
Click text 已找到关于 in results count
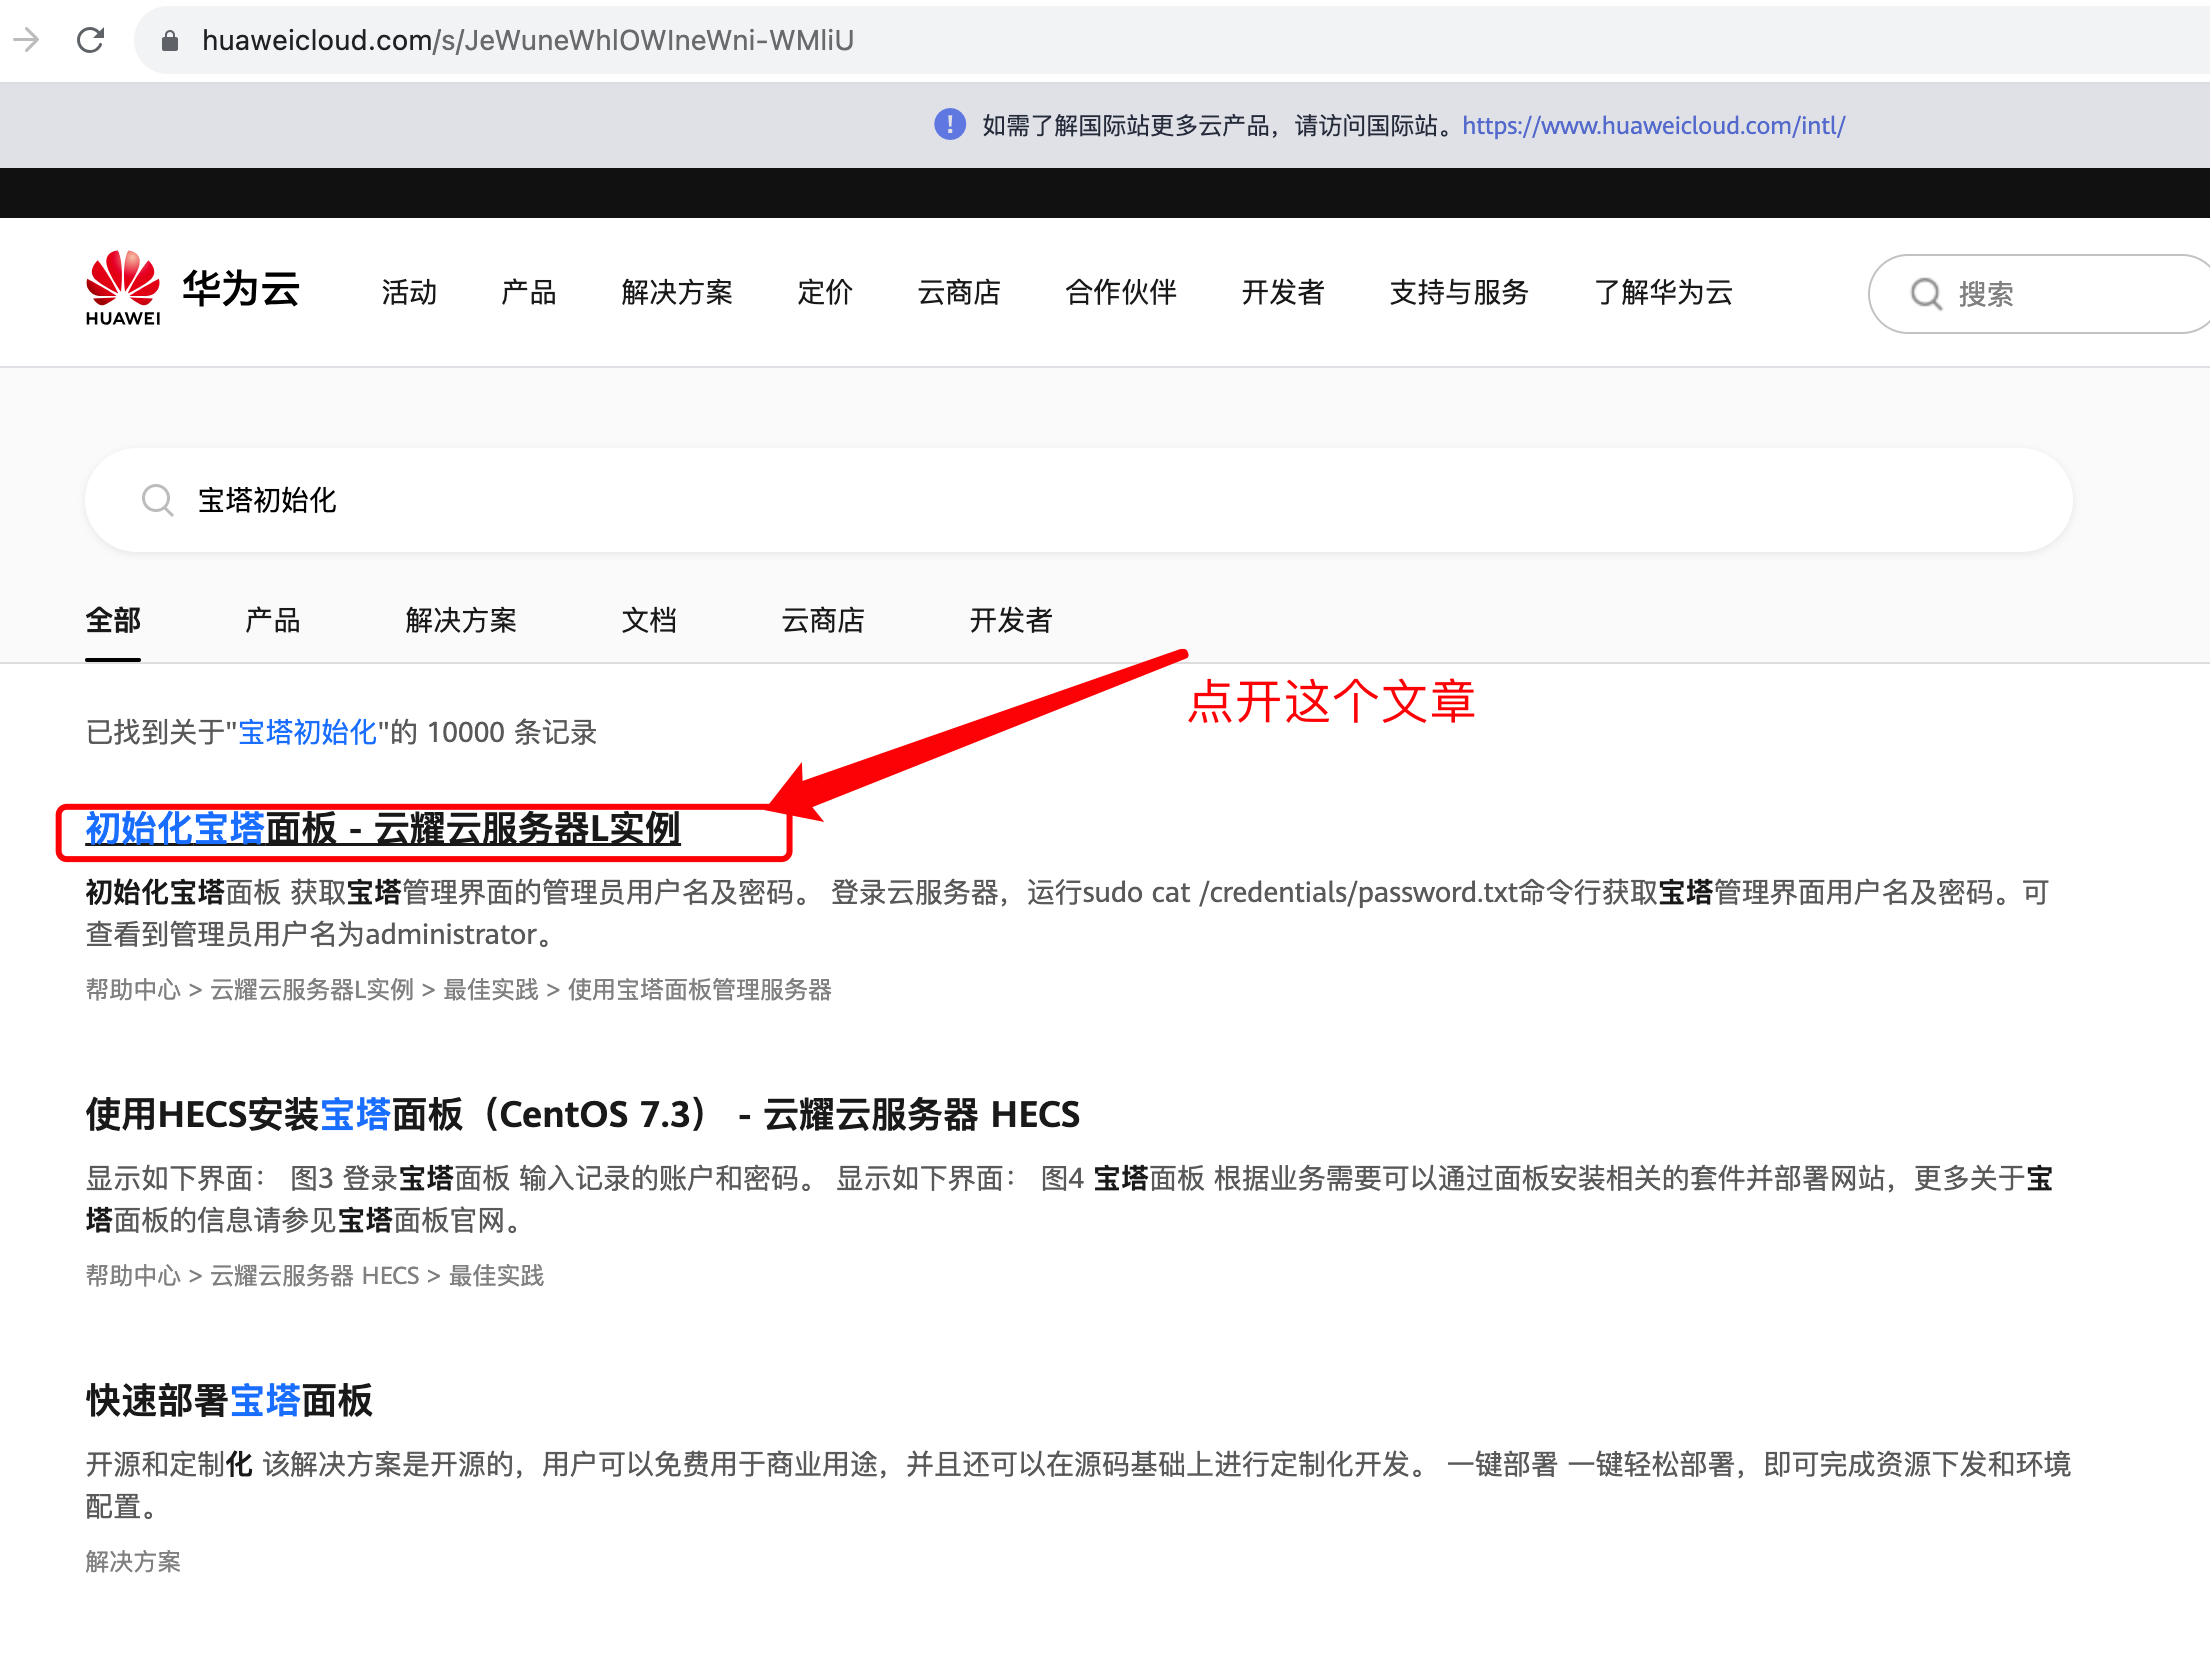(x=155, y=732)
